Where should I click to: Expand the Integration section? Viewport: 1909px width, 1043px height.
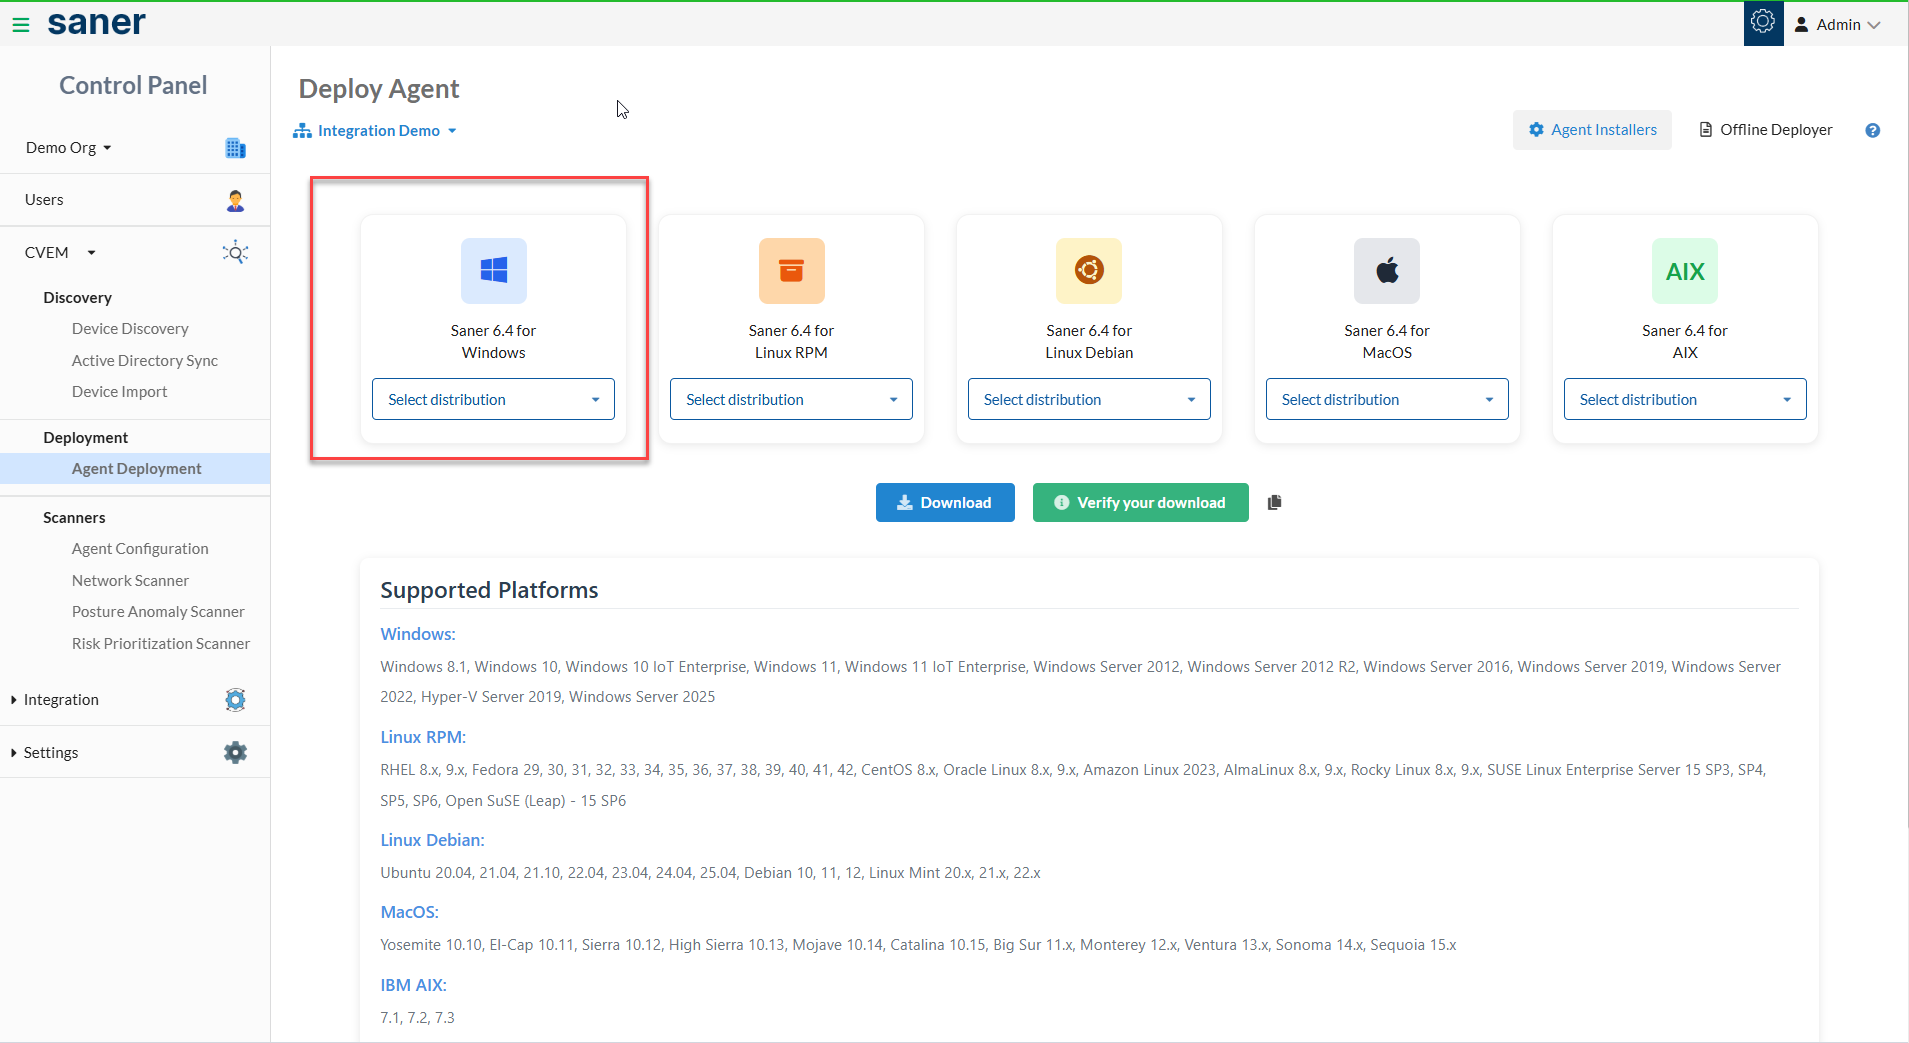[x=55, y=700]
